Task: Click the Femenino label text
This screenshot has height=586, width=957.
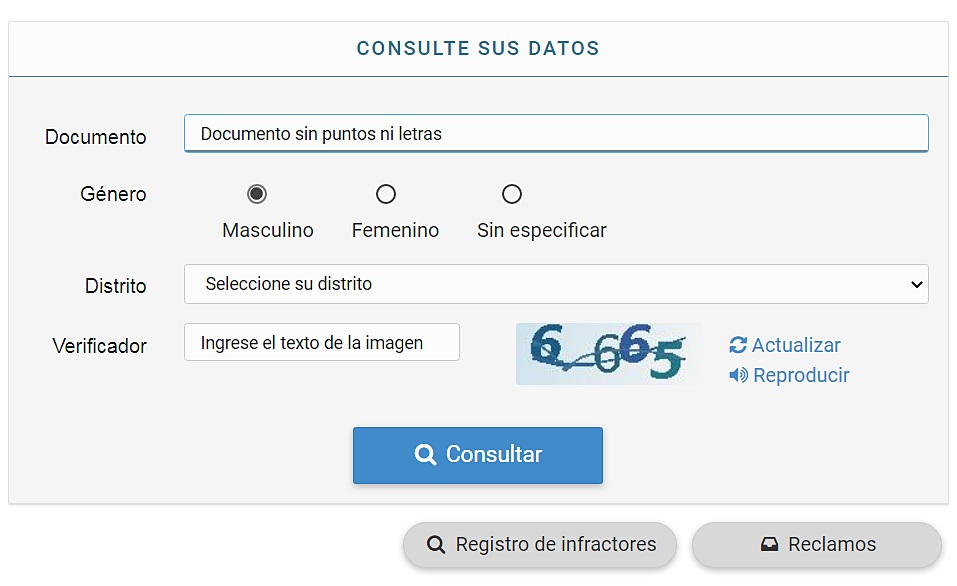Action: (395, 231)
